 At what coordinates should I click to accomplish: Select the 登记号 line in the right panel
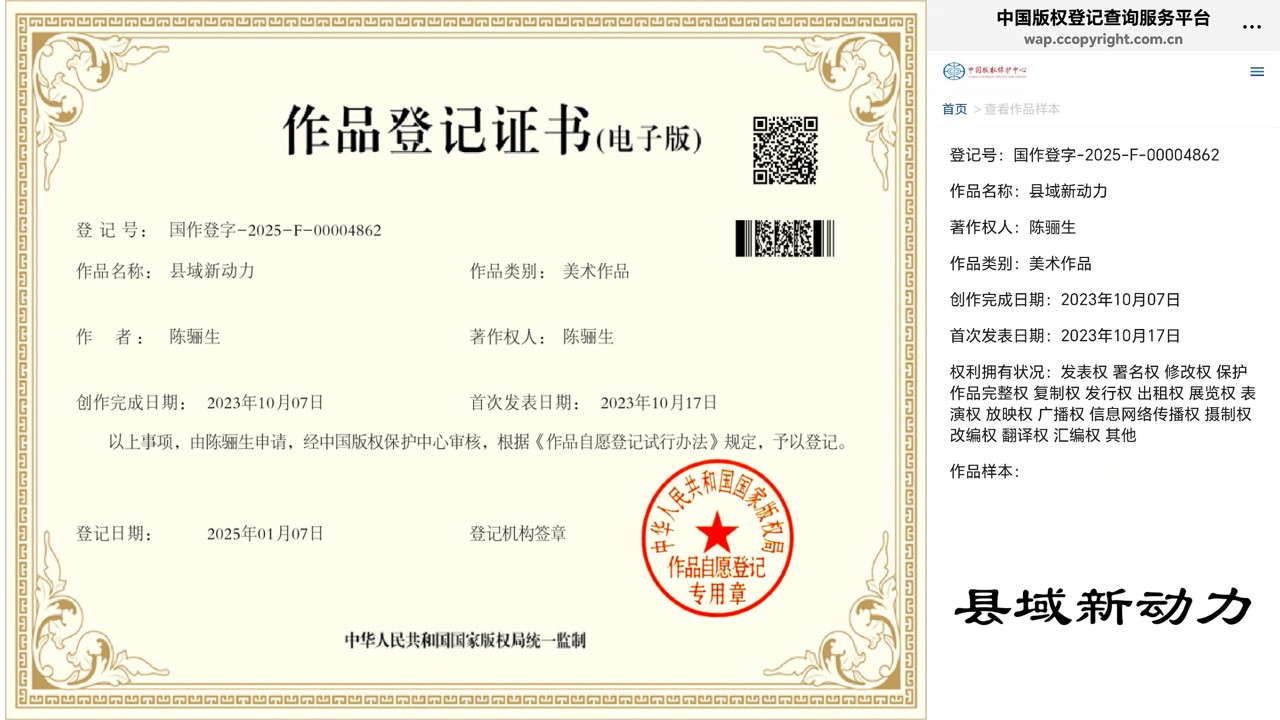coord(1084,155)
